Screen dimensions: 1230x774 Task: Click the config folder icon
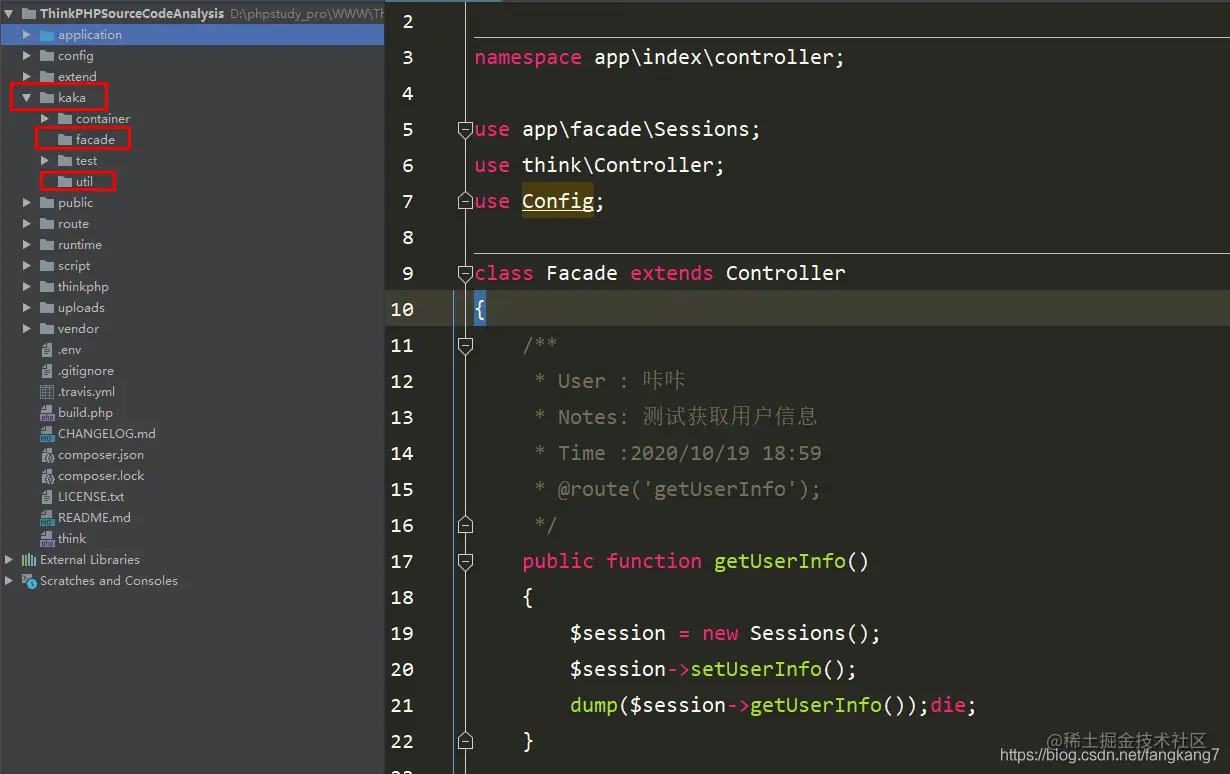(x=47, y=56)
